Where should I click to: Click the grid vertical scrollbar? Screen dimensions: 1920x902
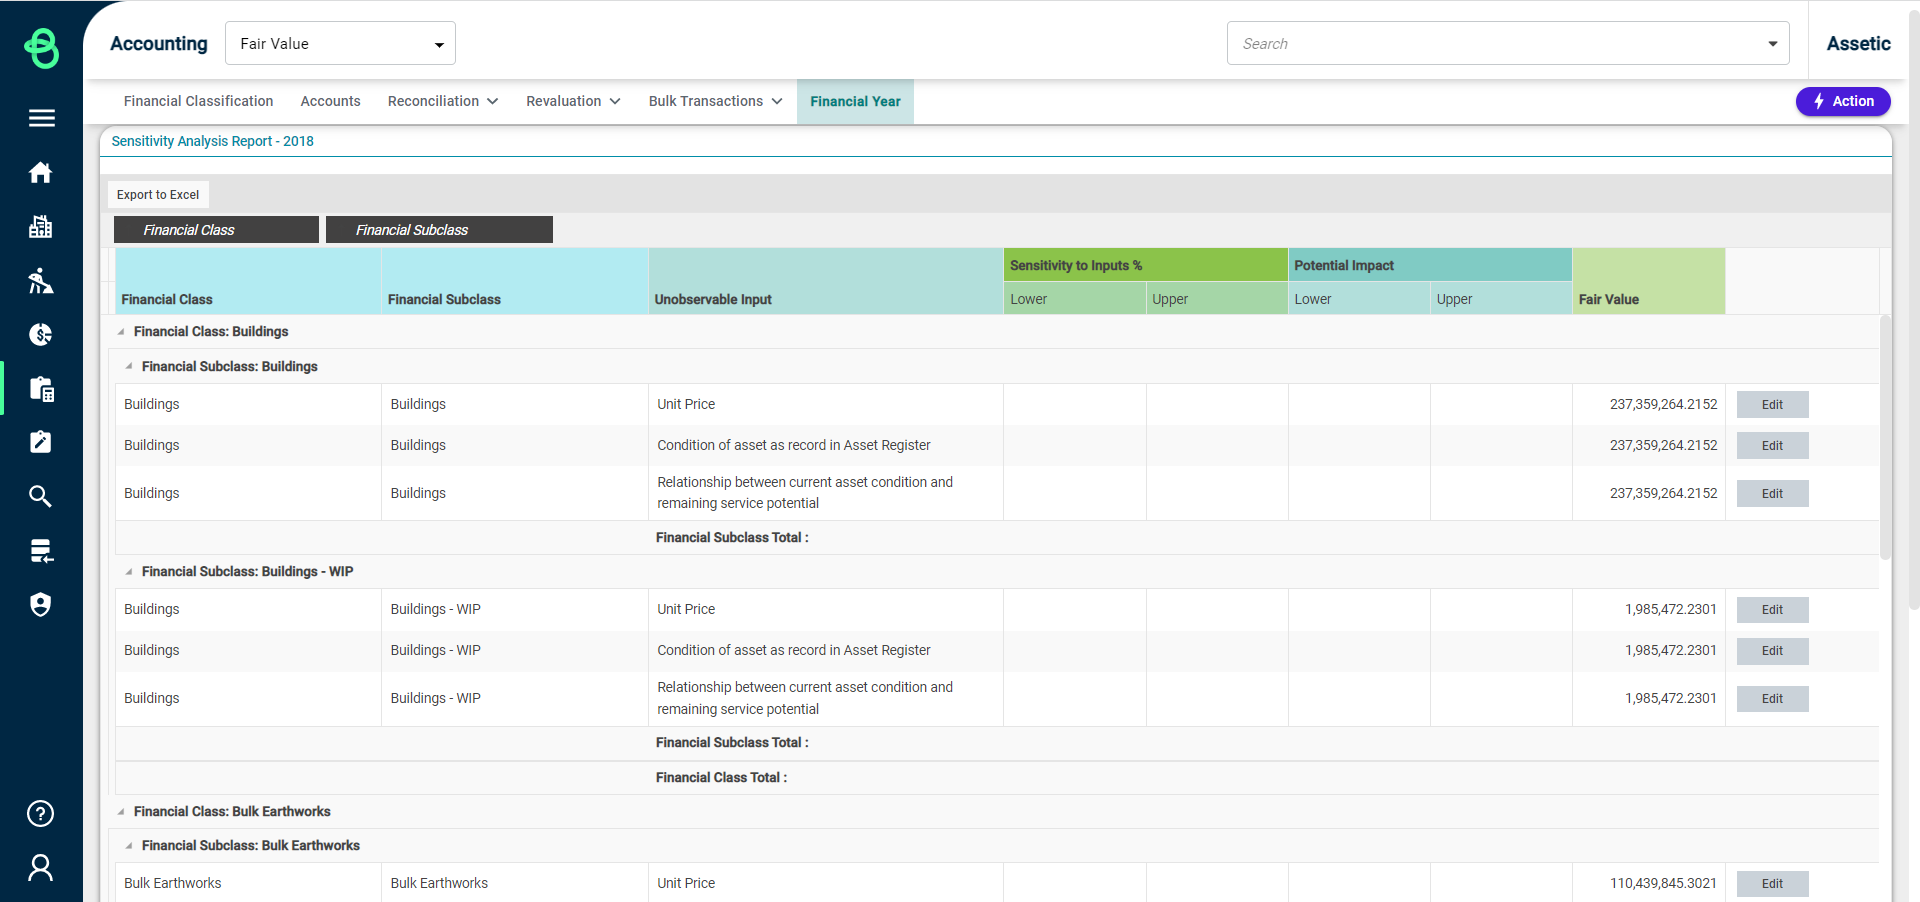1885,437
